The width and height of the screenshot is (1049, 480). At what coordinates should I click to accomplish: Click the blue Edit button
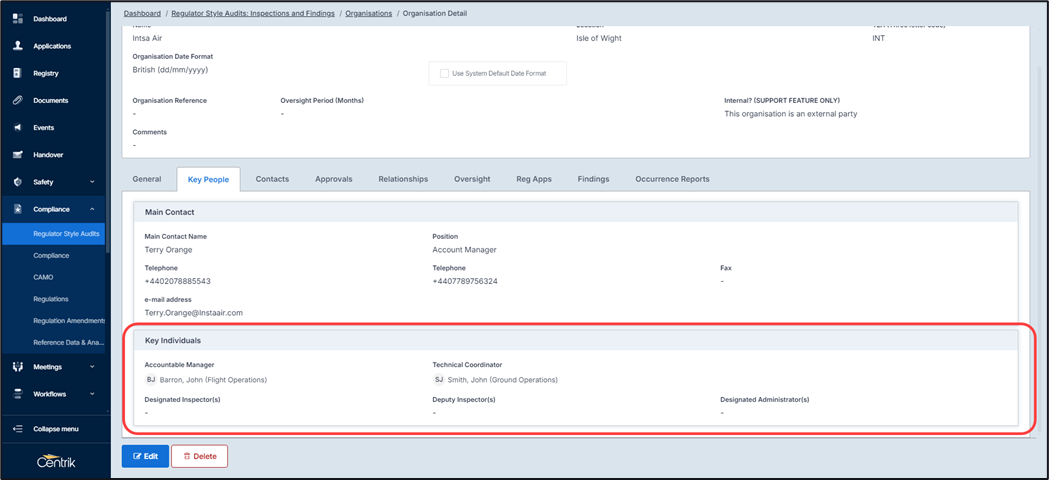[145, 456]
